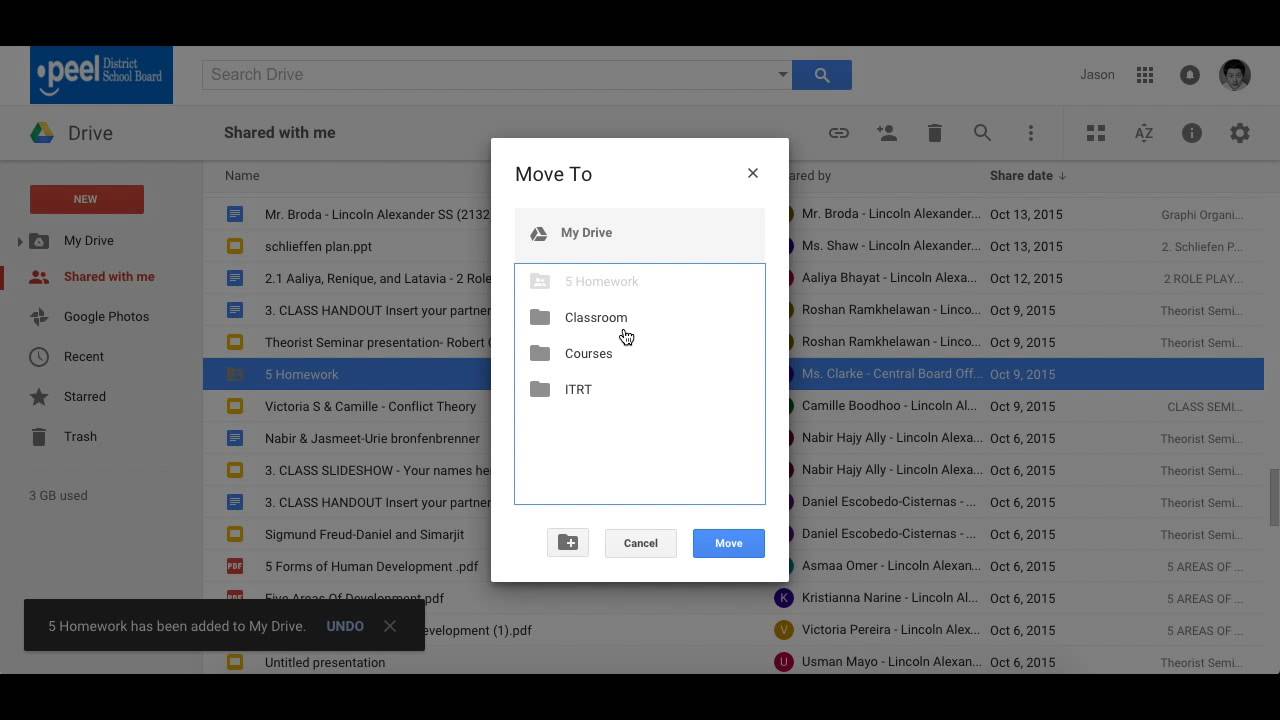Click Usman Mayo's avatar icon
This screenshot has width=1280, height=720.
(784, 662)
